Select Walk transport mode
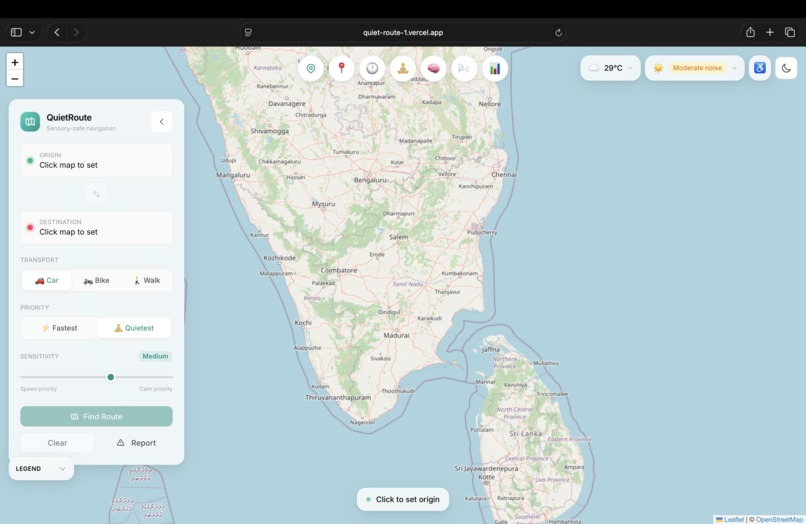This screenshot has width=806, height=524. (x=146, y=280)
